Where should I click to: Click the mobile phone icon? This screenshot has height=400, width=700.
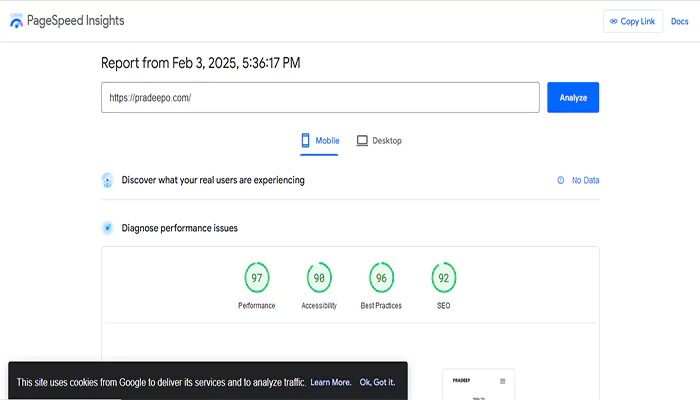(305, 140)
